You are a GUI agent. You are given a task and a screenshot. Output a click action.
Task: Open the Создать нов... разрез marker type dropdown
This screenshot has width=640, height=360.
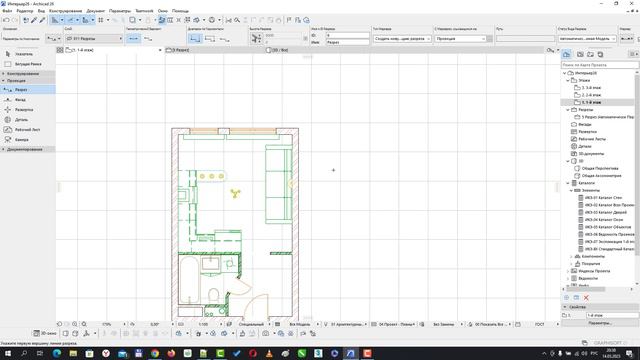(402, 38)
